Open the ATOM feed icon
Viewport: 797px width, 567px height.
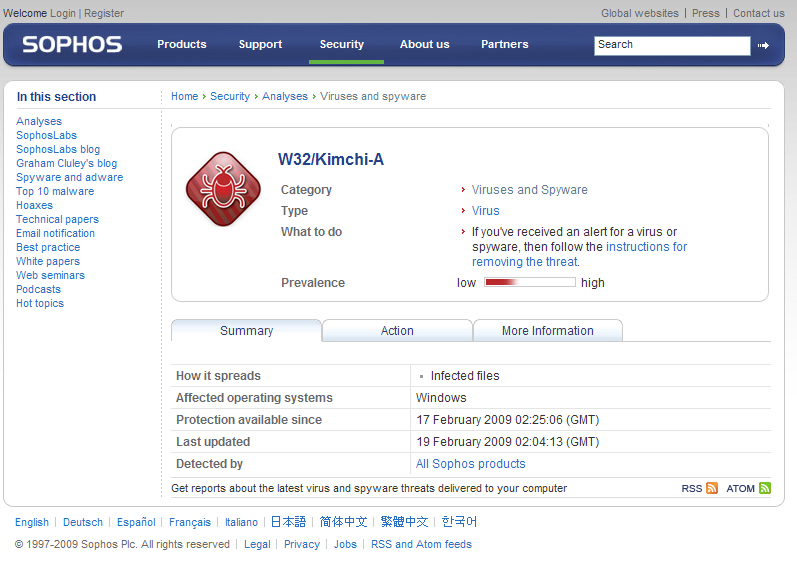click(x=764, y=488)
